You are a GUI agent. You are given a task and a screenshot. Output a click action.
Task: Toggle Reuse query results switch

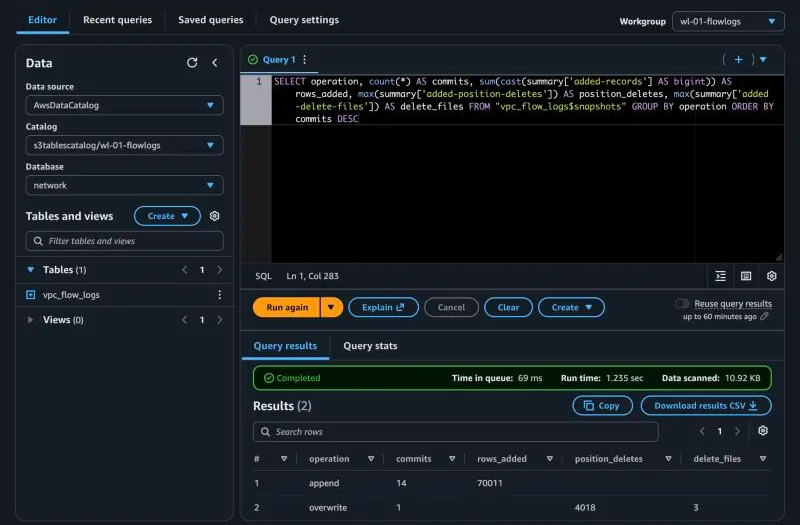coord(682,304)
